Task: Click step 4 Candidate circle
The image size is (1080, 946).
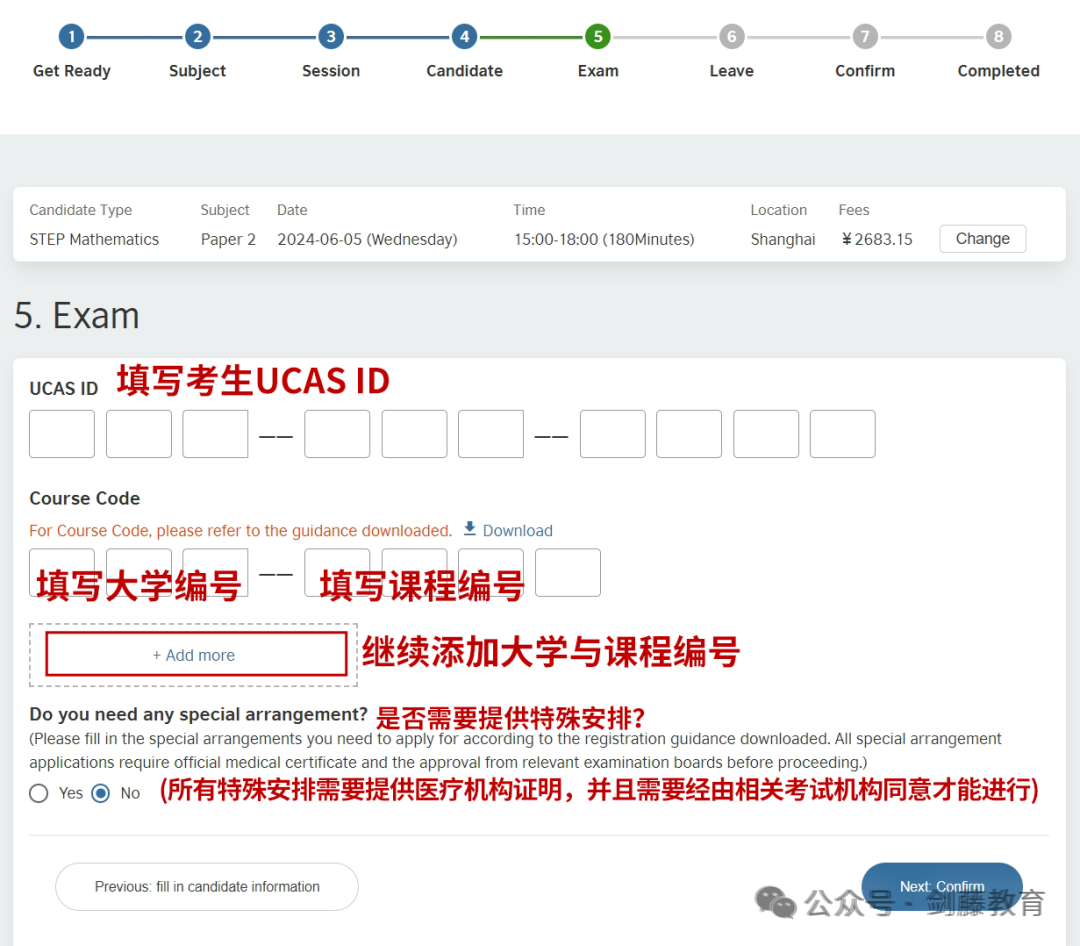Action: click(465, 37)
